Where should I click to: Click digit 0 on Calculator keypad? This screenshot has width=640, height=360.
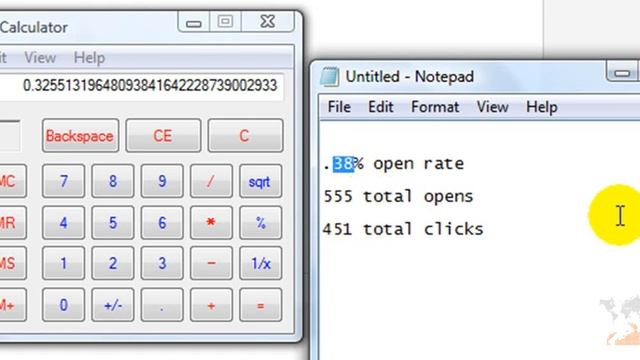(63, 305)
